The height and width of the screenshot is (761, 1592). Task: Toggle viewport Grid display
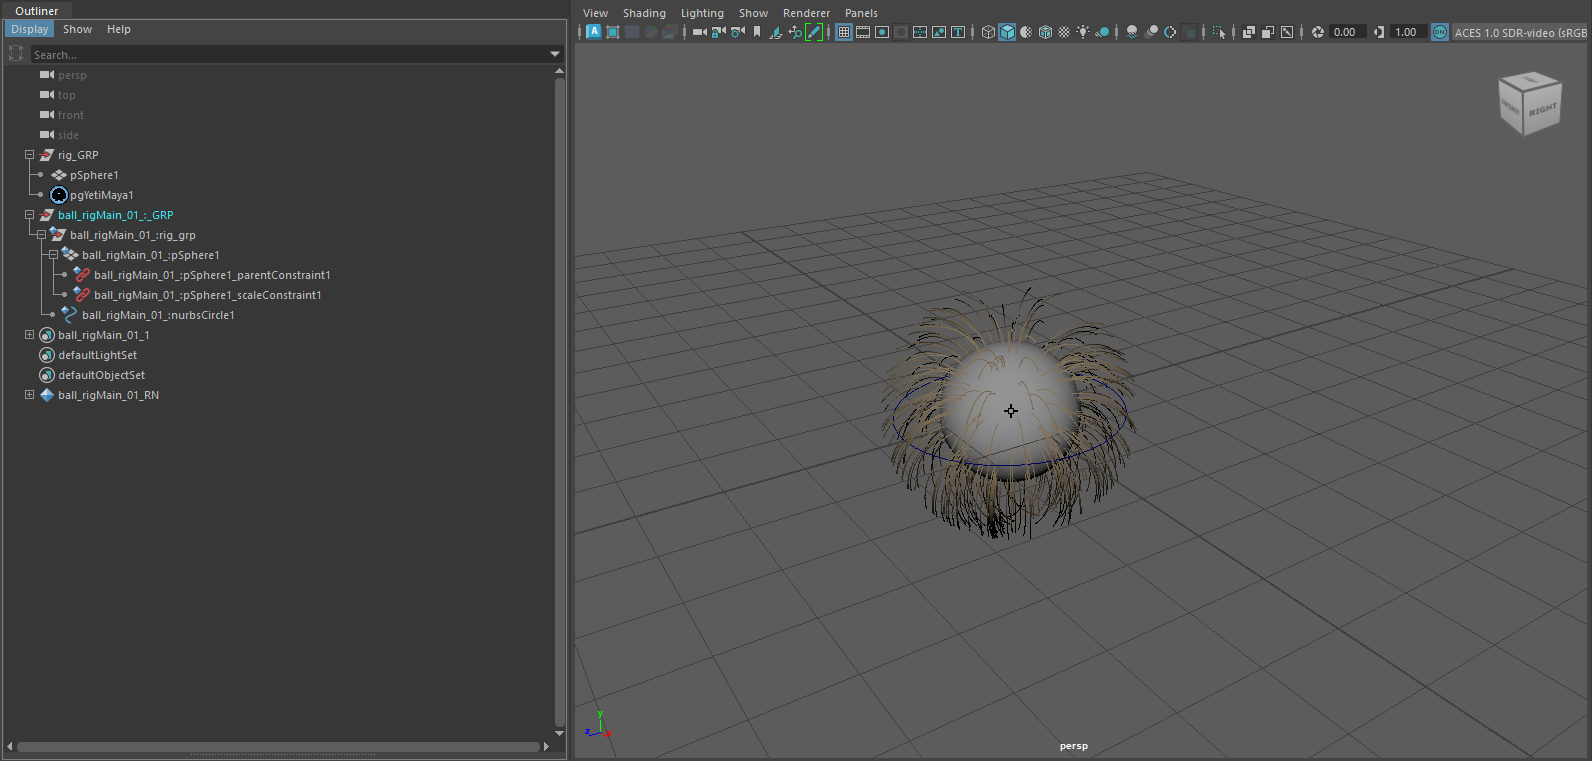844,32
